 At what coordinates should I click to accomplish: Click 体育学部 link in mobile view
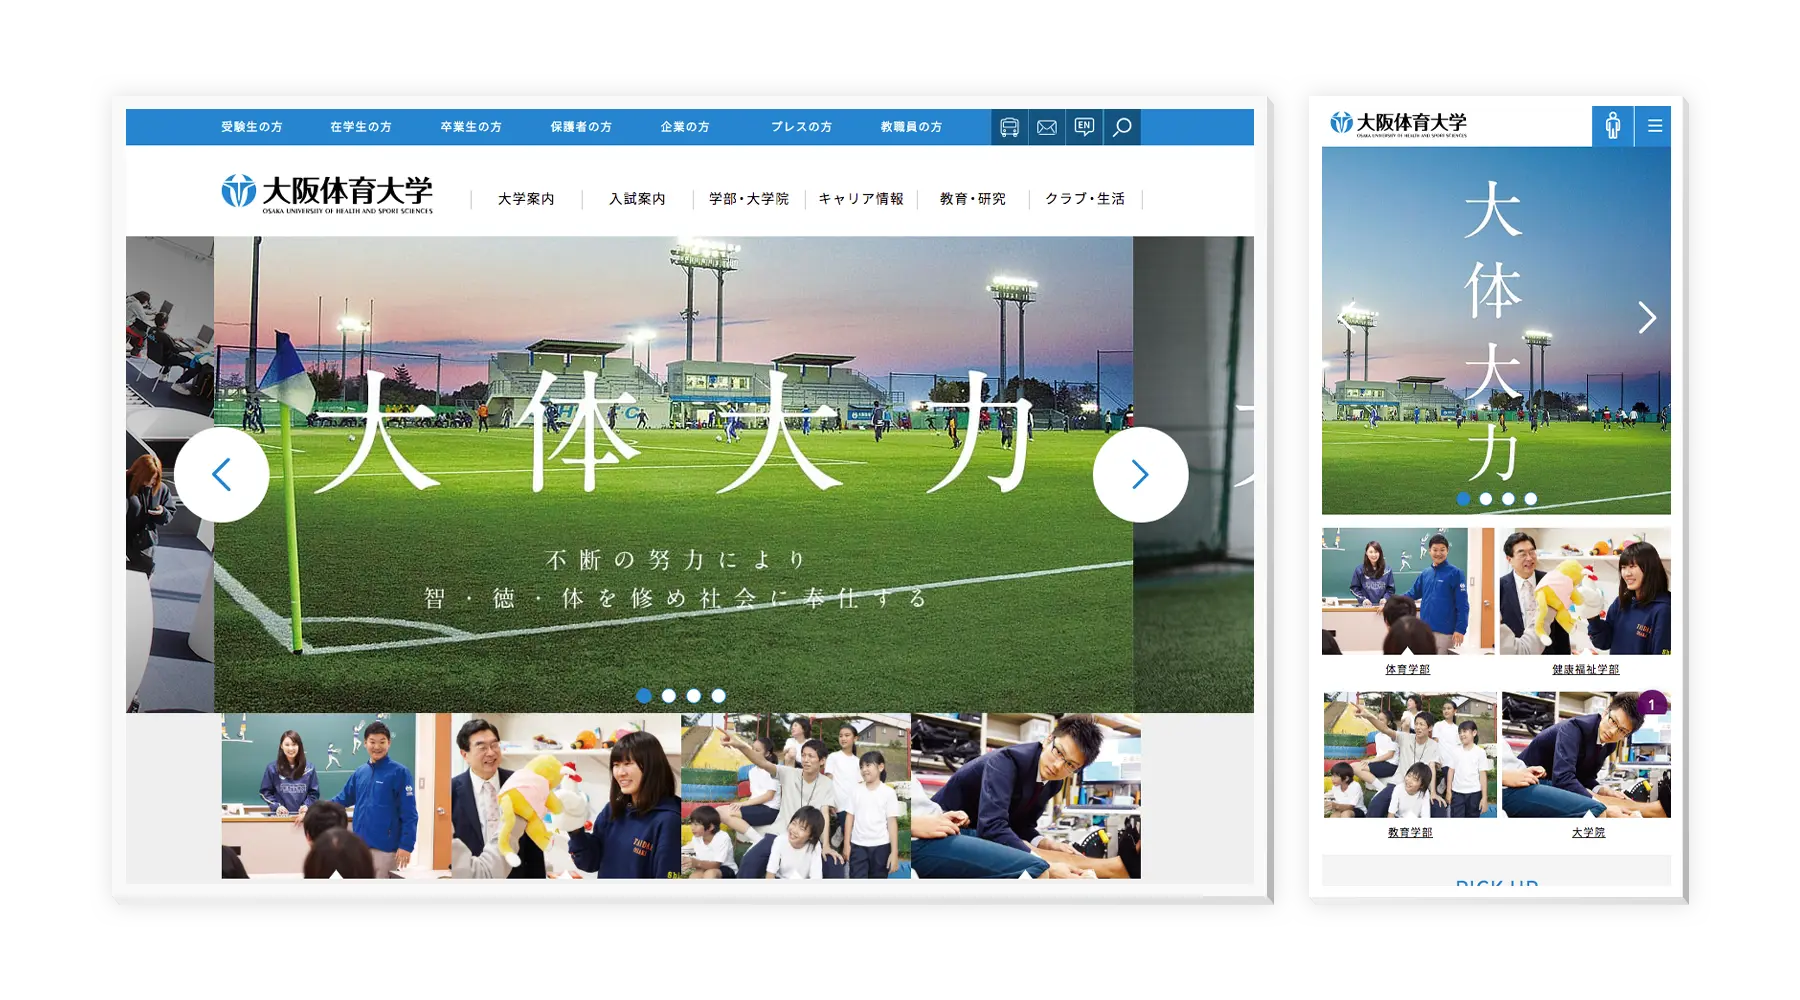click(x=1407, y=669)
